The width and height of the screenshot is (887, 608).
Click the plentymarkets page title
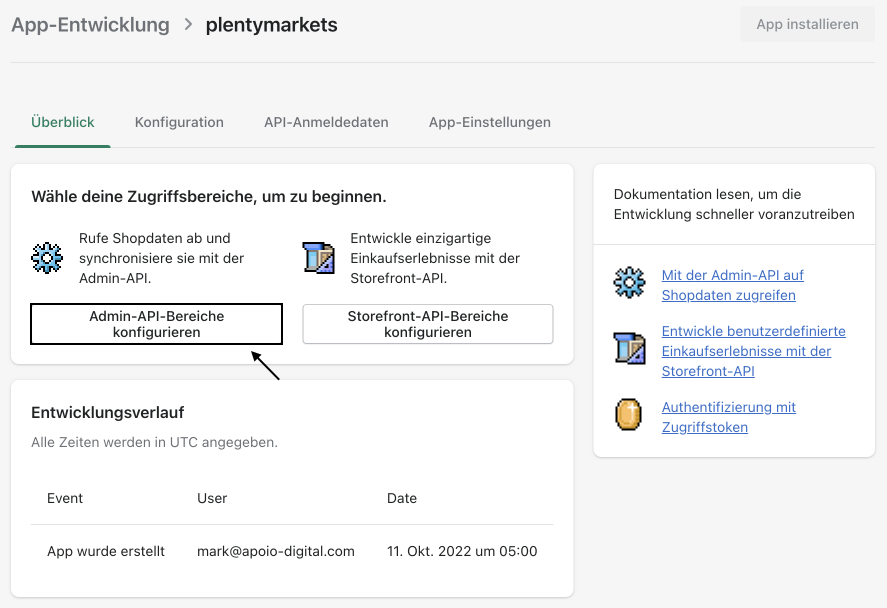(x=272, y=25)
